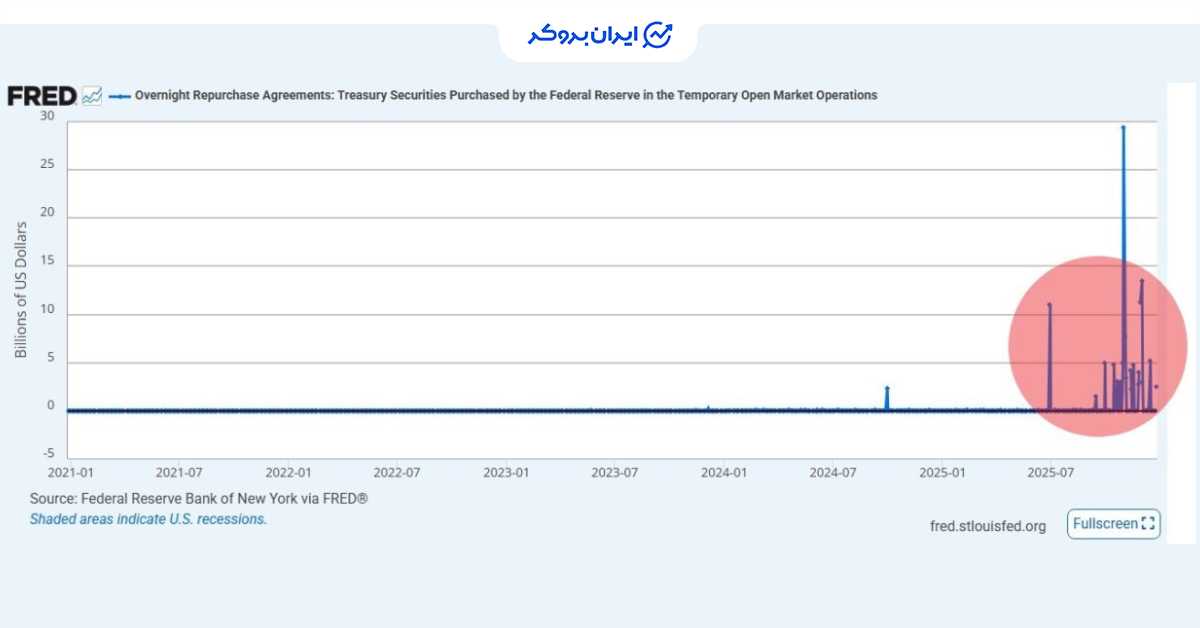This screenshot has width=1200, height=628.
Task: Click the 2025-07 x-axis label
Action: pos(1051,471)
